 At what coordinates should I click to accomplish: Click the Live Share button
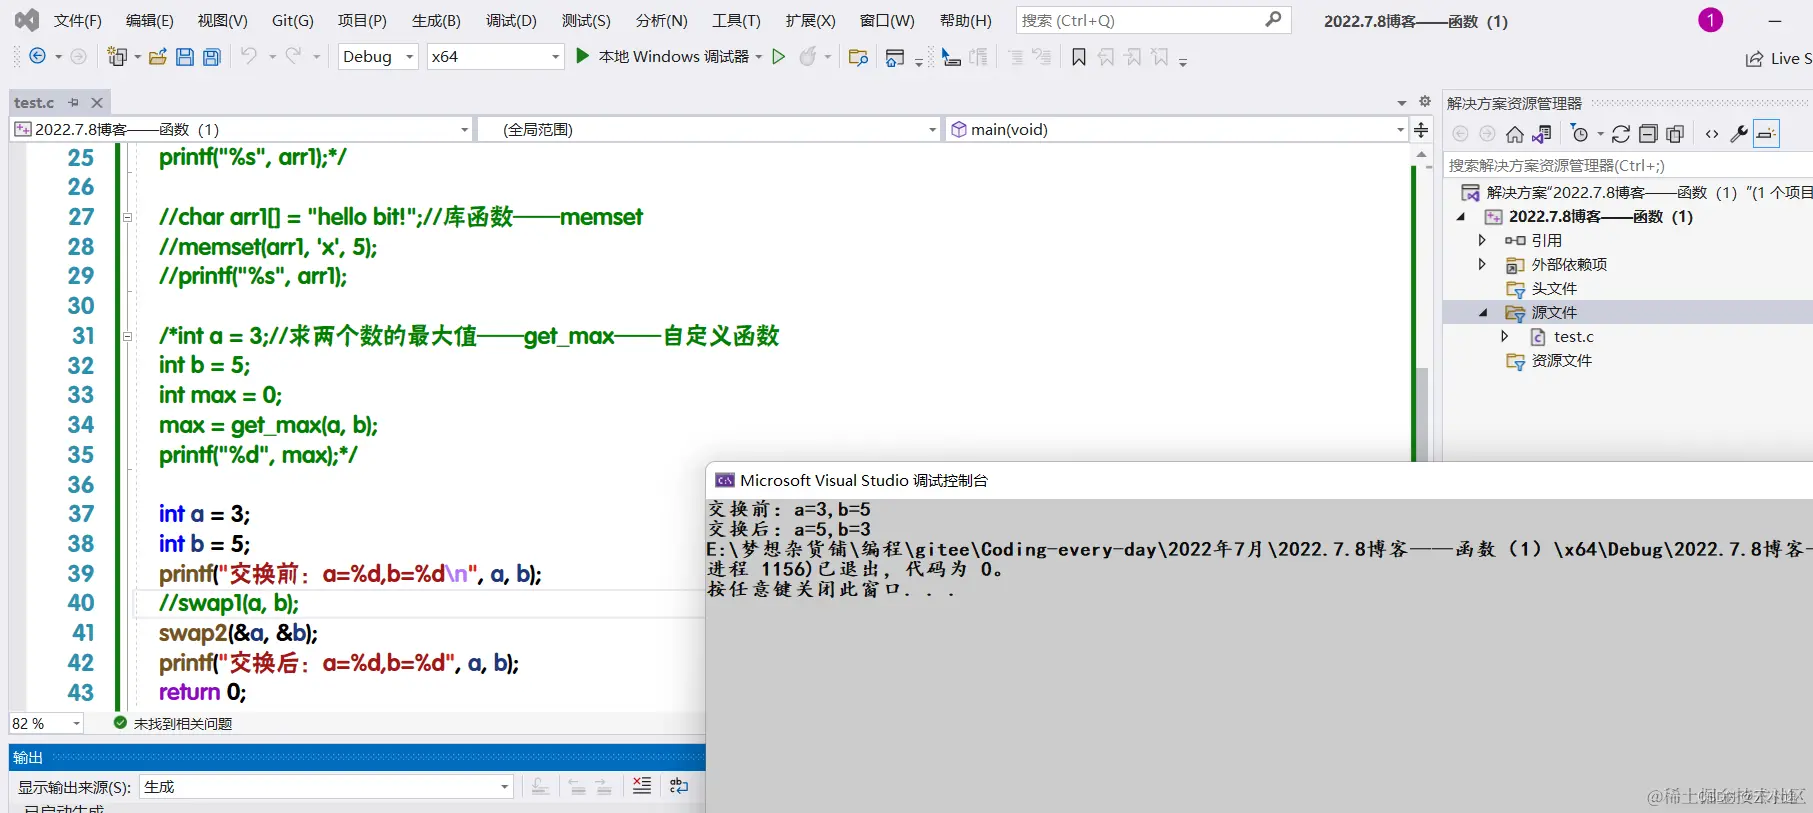[x=1779, y=58]
